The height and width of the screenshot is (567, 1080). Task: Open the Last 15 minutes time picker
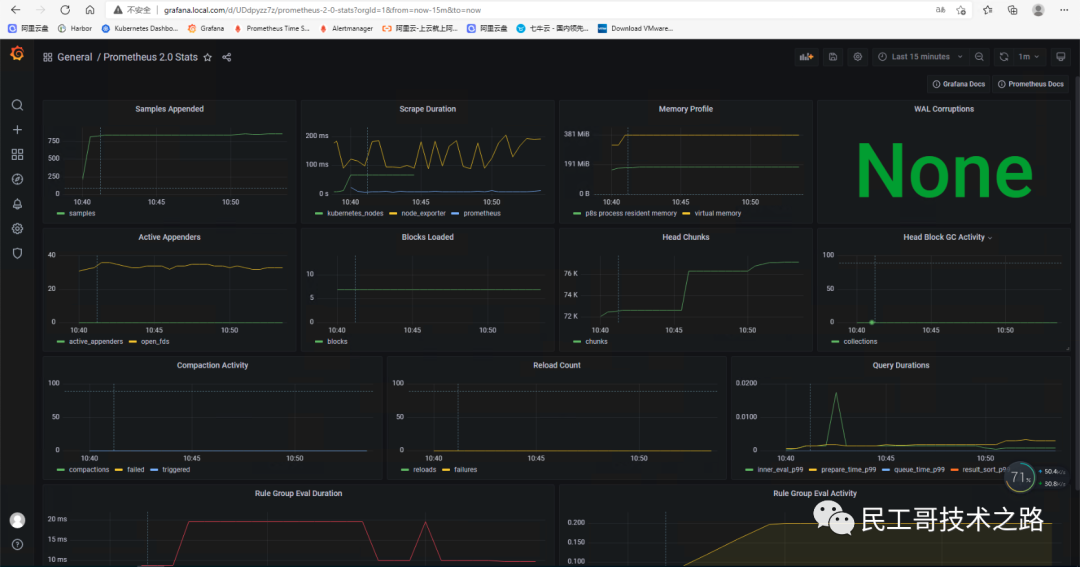920,56
